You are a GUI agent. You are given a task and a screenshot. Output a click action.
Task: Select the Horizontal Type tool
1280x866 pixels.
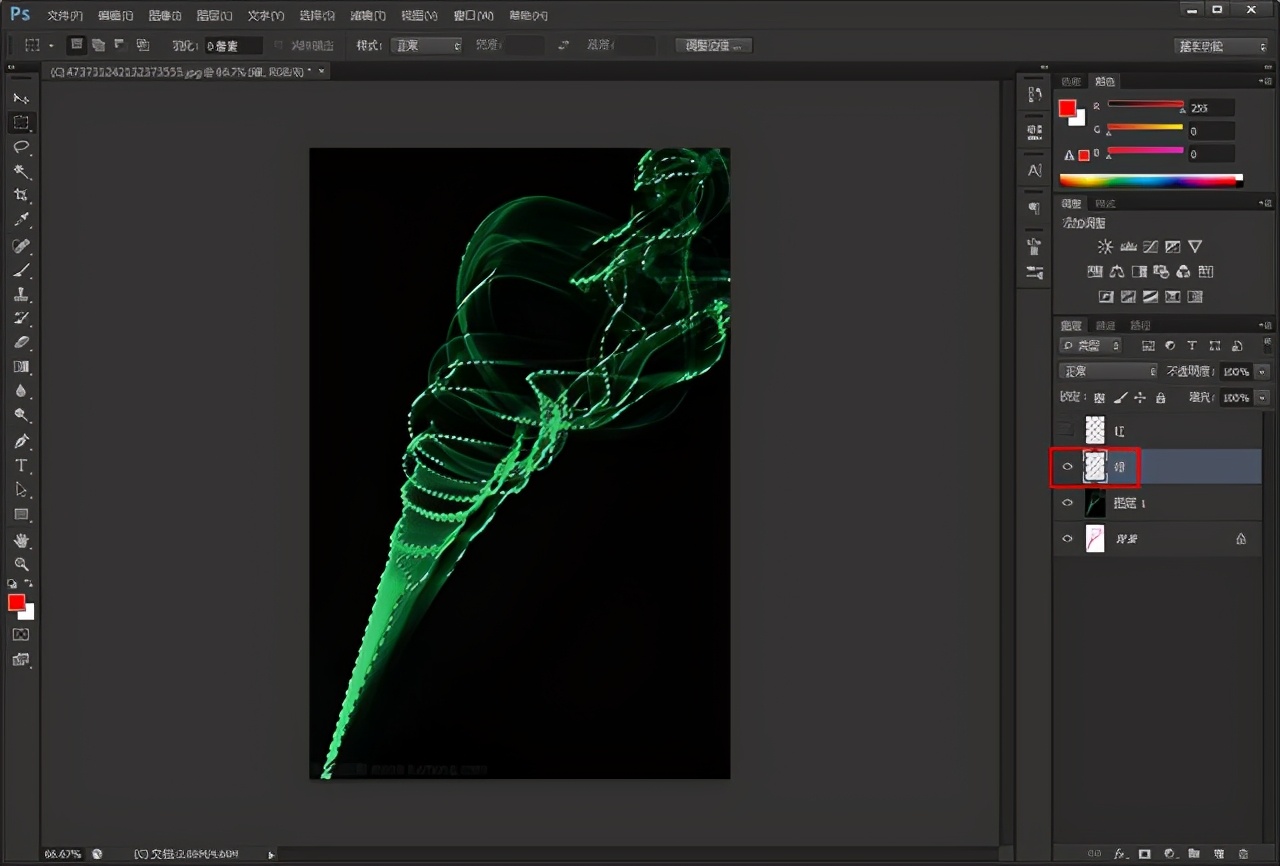21,465
